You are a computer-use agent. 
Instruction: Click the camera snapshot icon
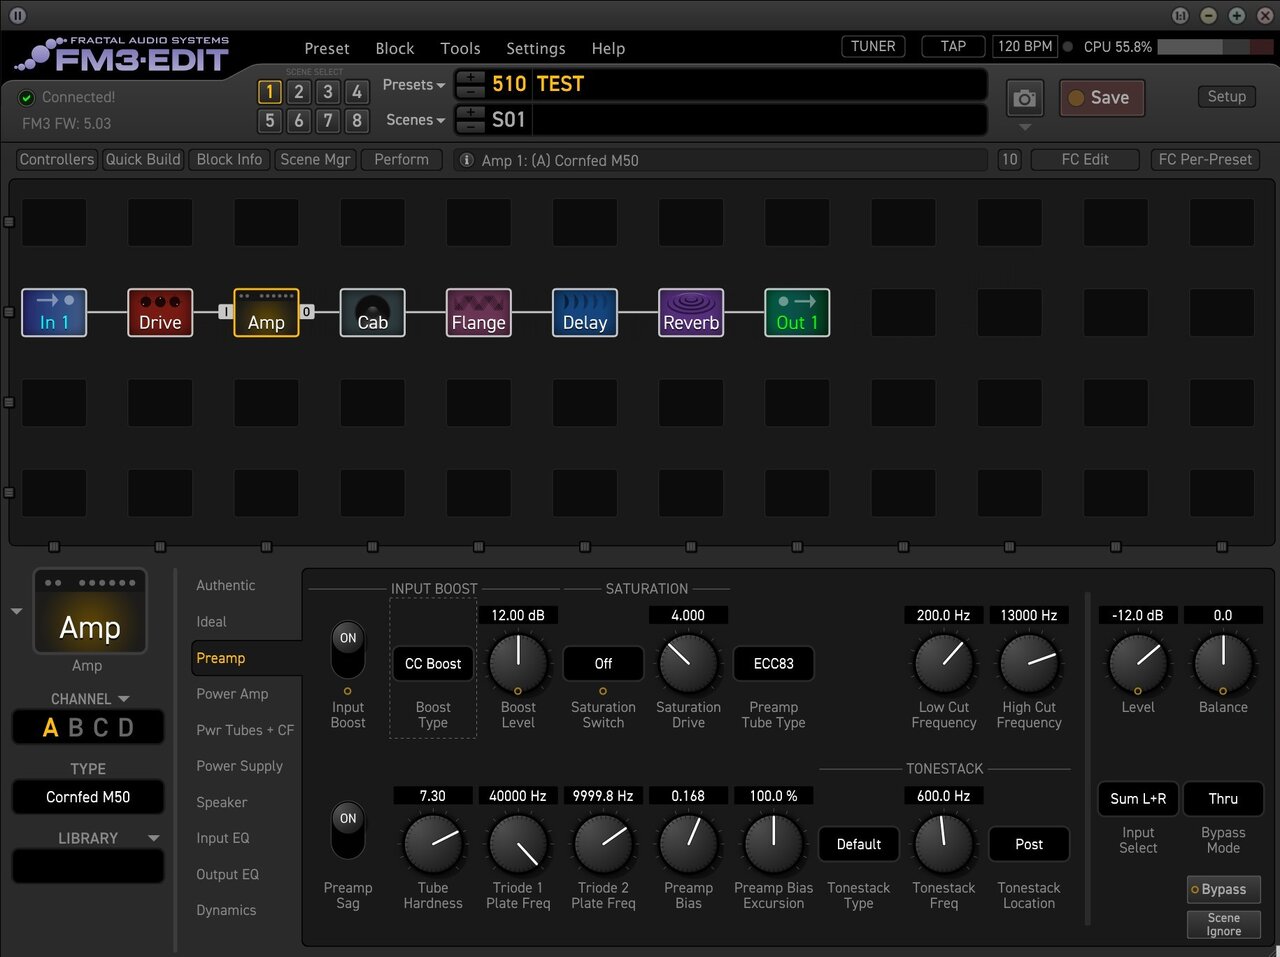click(1024, 98)
